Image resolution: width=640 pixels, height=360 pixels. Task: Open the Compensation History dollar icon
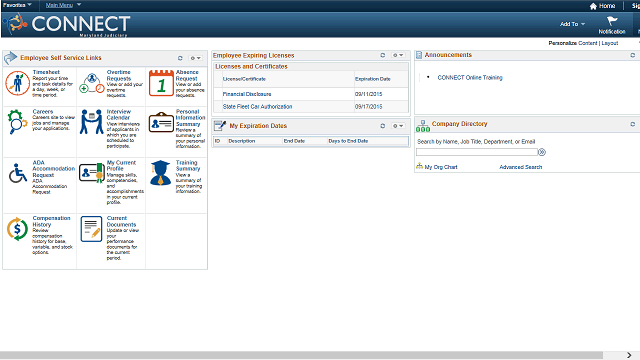coord(17,229)
